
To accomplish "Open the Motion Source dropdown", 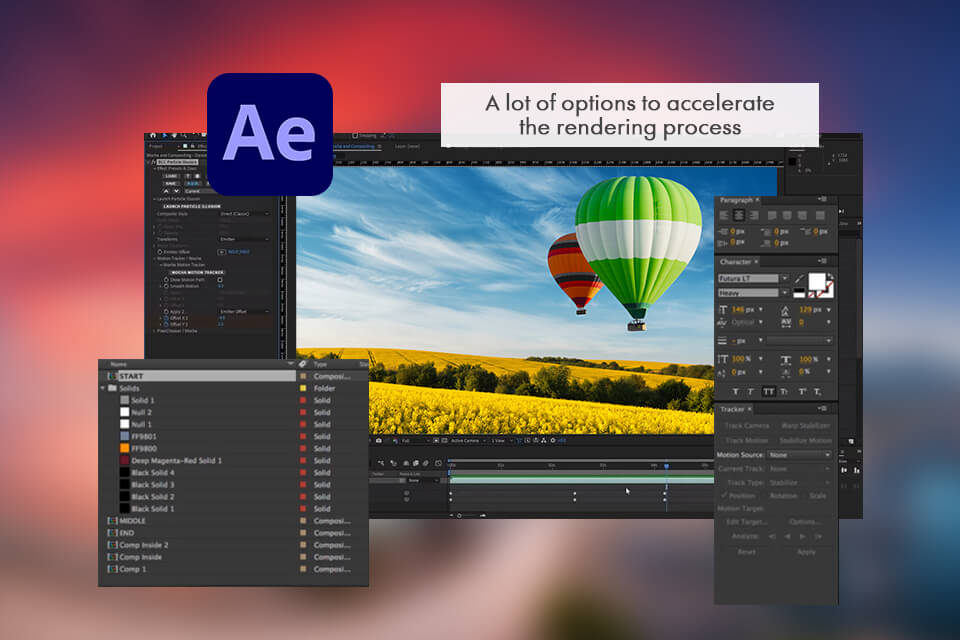I will coord(800,455).
